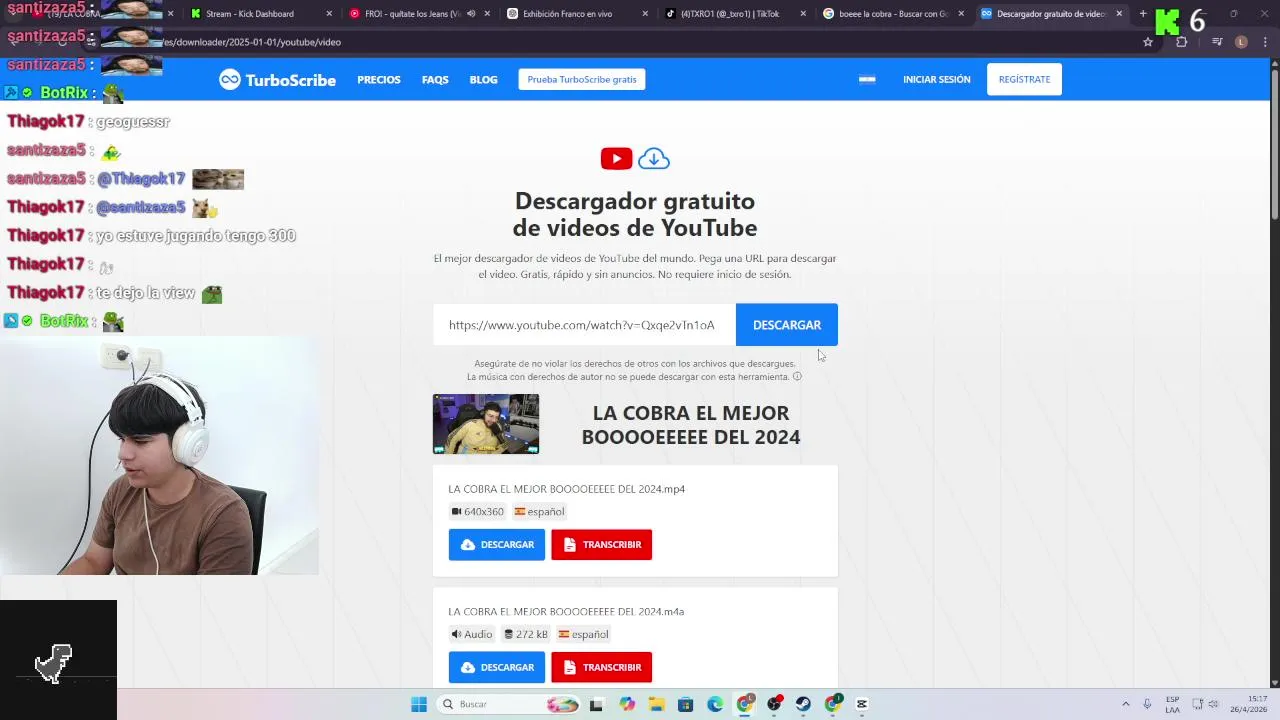Click INICIAR SESIÓN
This screenshot has width=1280, height=720.
coord(937,80)
